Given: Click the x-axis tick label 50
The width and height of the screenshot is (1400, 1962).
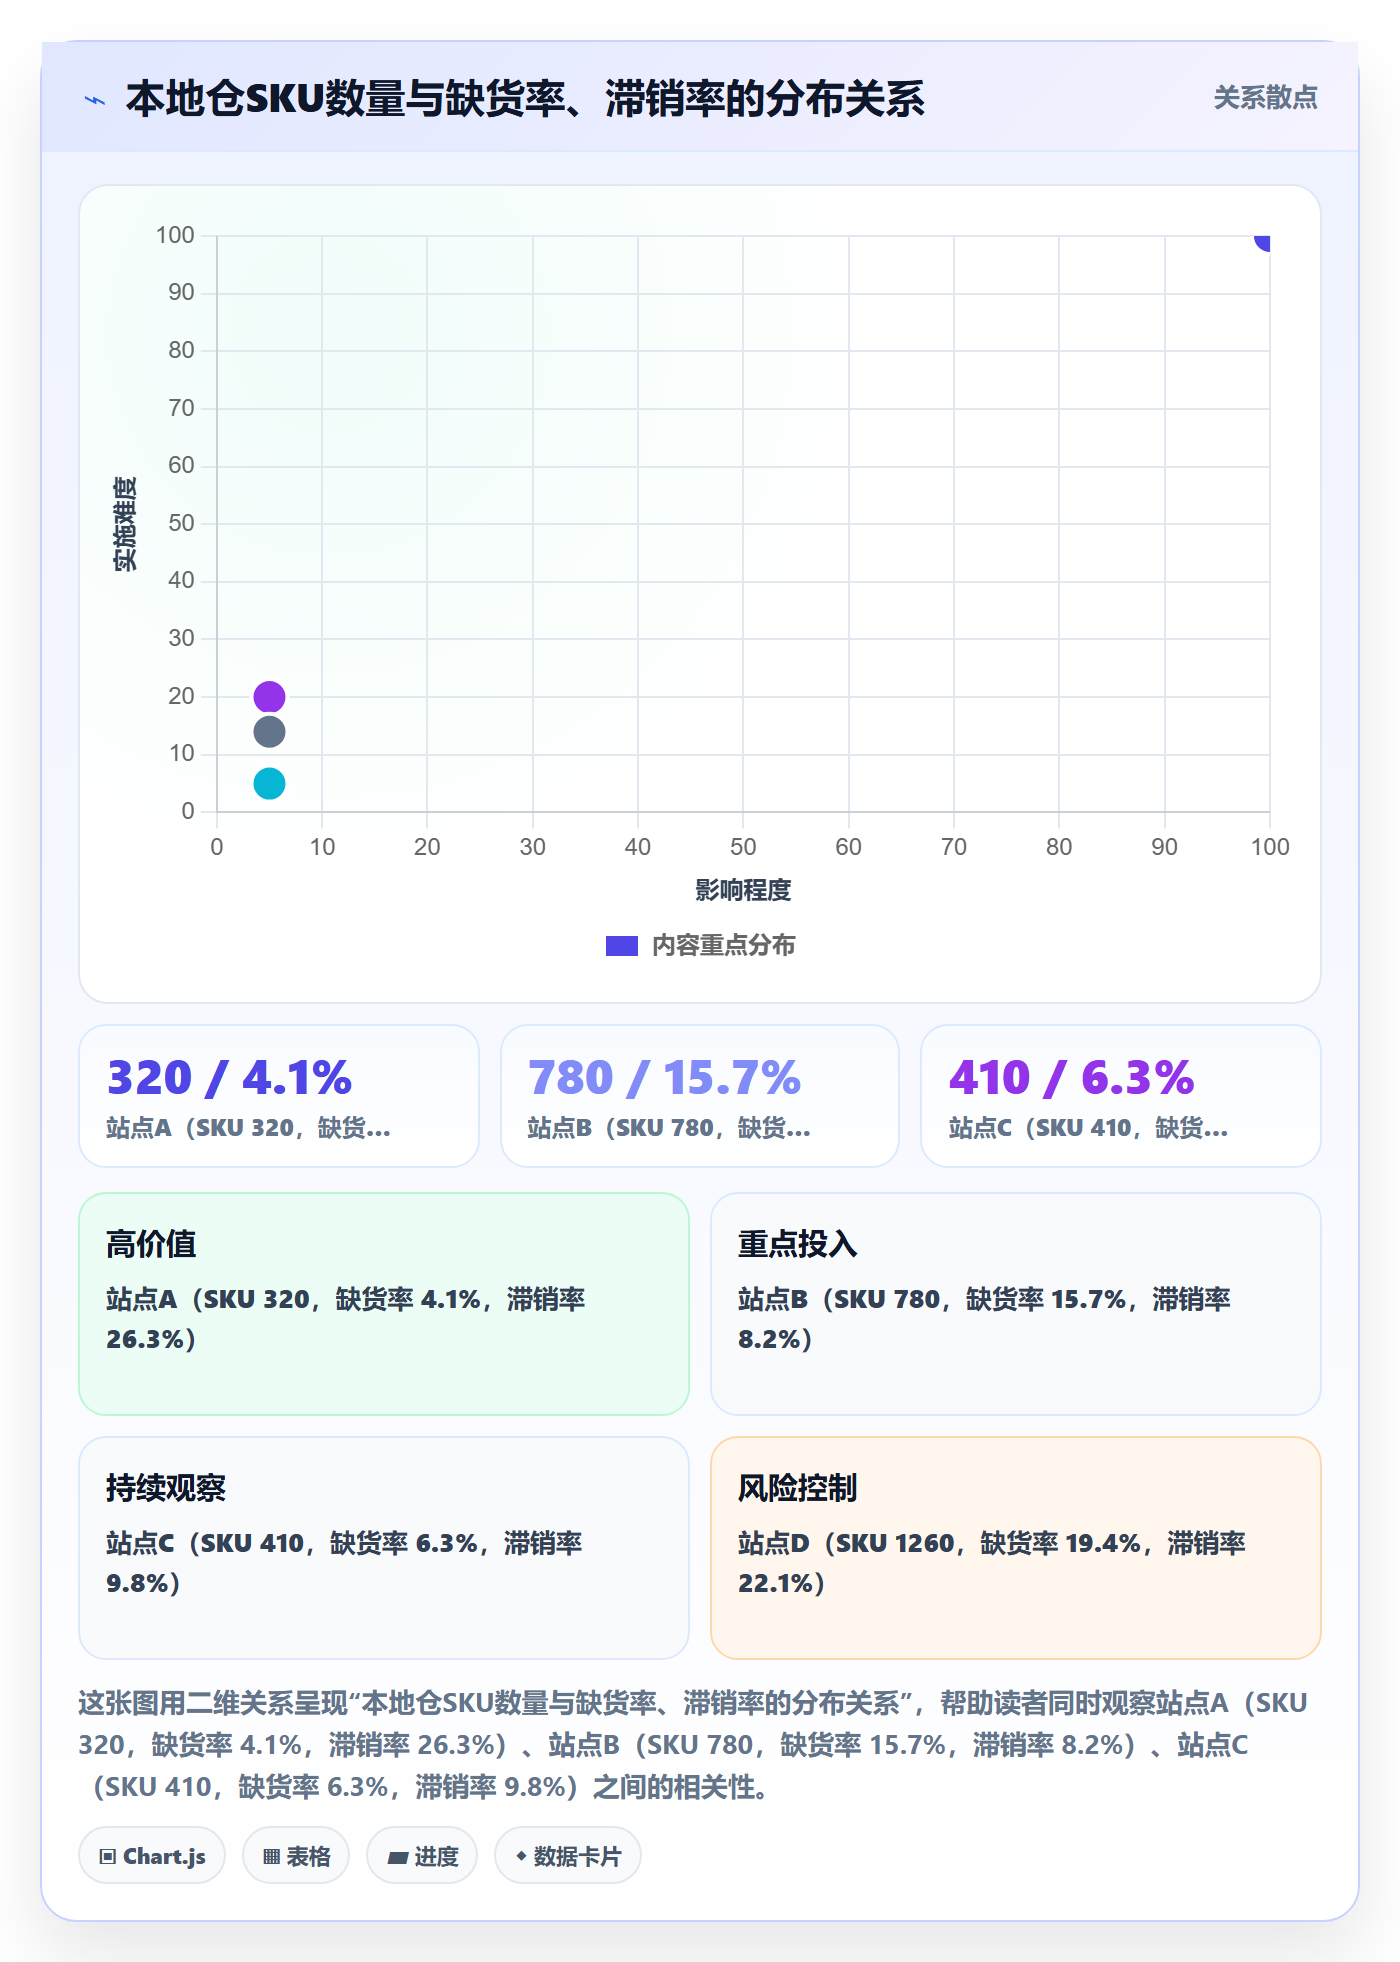Looking at the screenshot, I should click(743, 847).
